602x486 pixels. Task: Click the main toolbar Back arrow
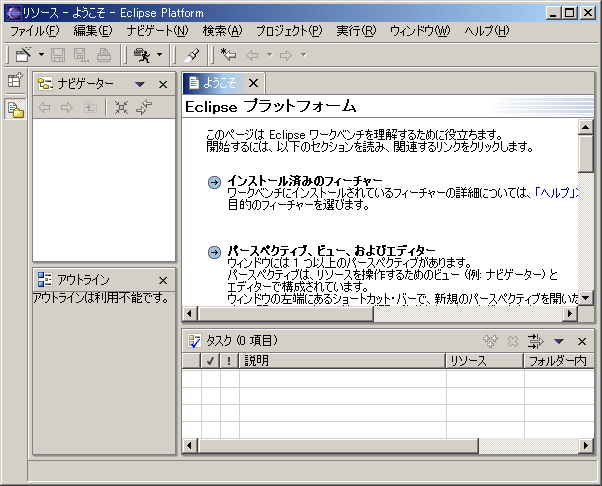tap(252, 55)
